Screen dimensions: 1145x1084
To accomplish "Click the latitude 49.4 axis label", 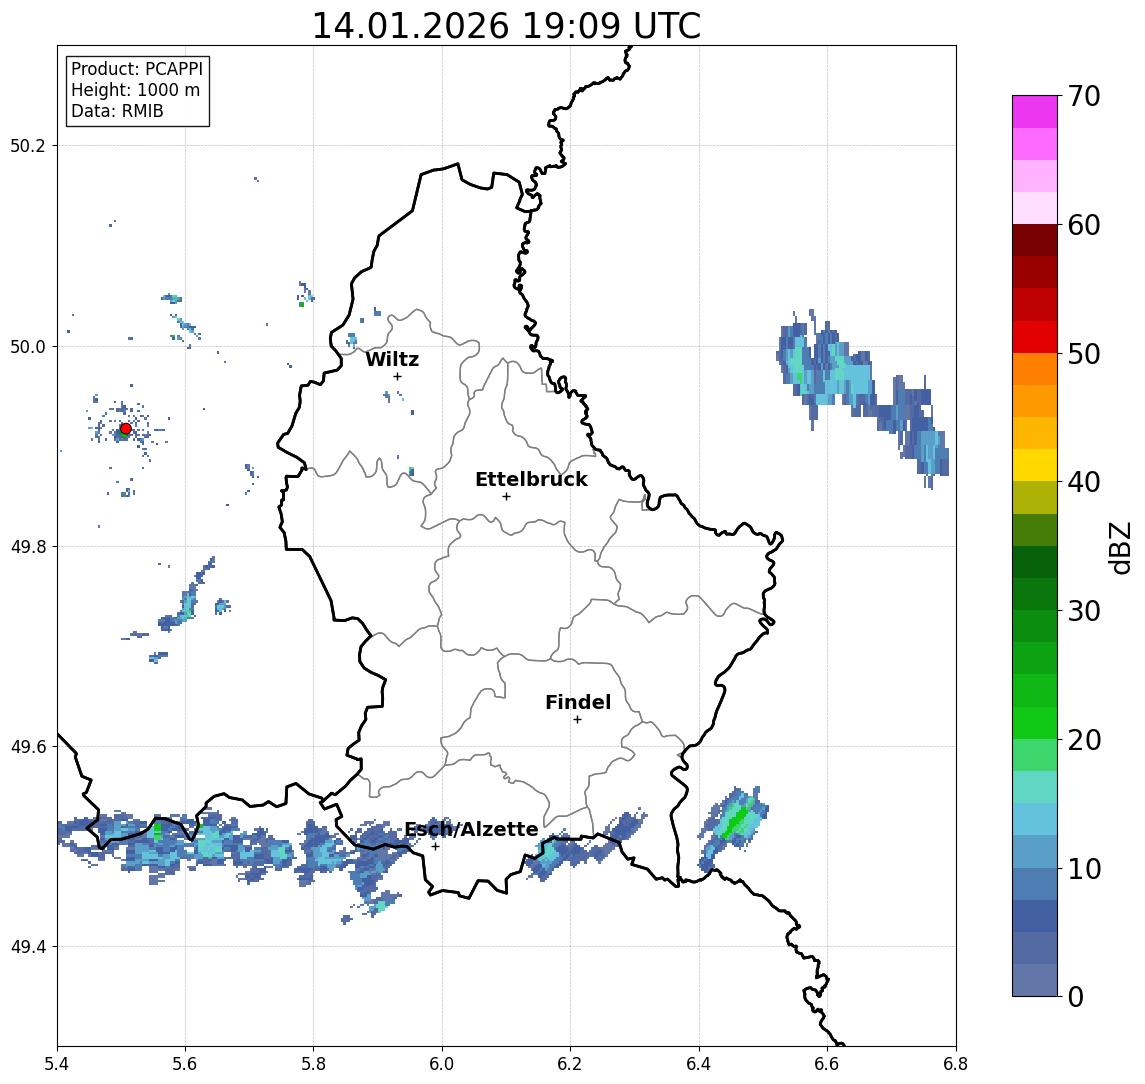I will tap(28, 947).
